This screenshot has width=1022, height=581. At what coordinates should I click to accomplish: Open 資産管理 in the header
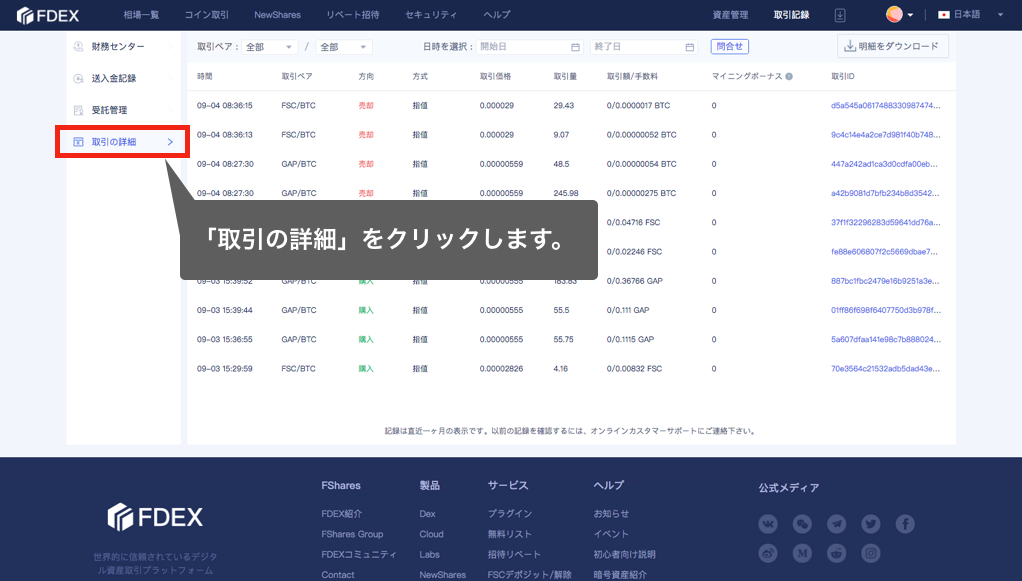click(730, 14)
